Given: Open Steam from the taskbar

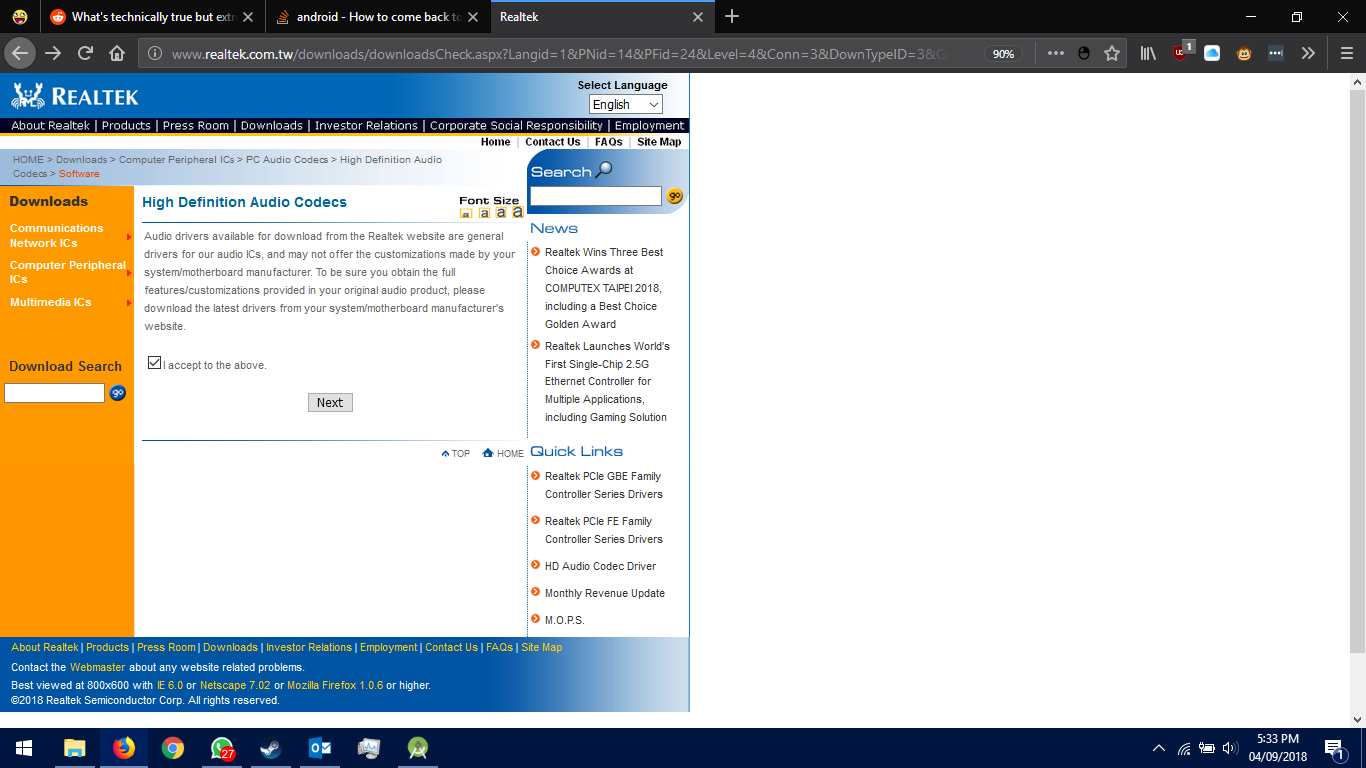Looking at the screenshot, I should click(271, 748).
